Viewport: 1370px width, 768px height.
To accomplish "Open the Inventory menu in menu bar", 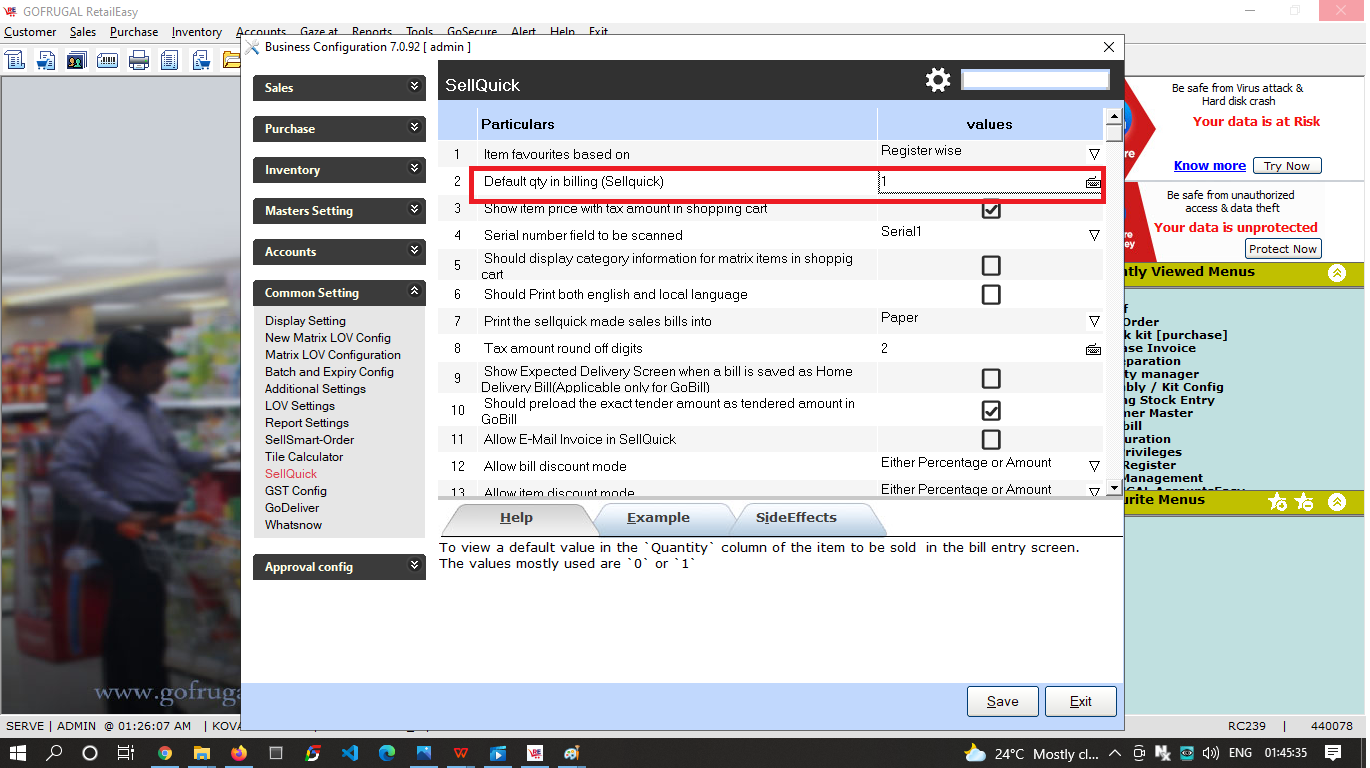I will pyautogui.click(x=196, y=32).
